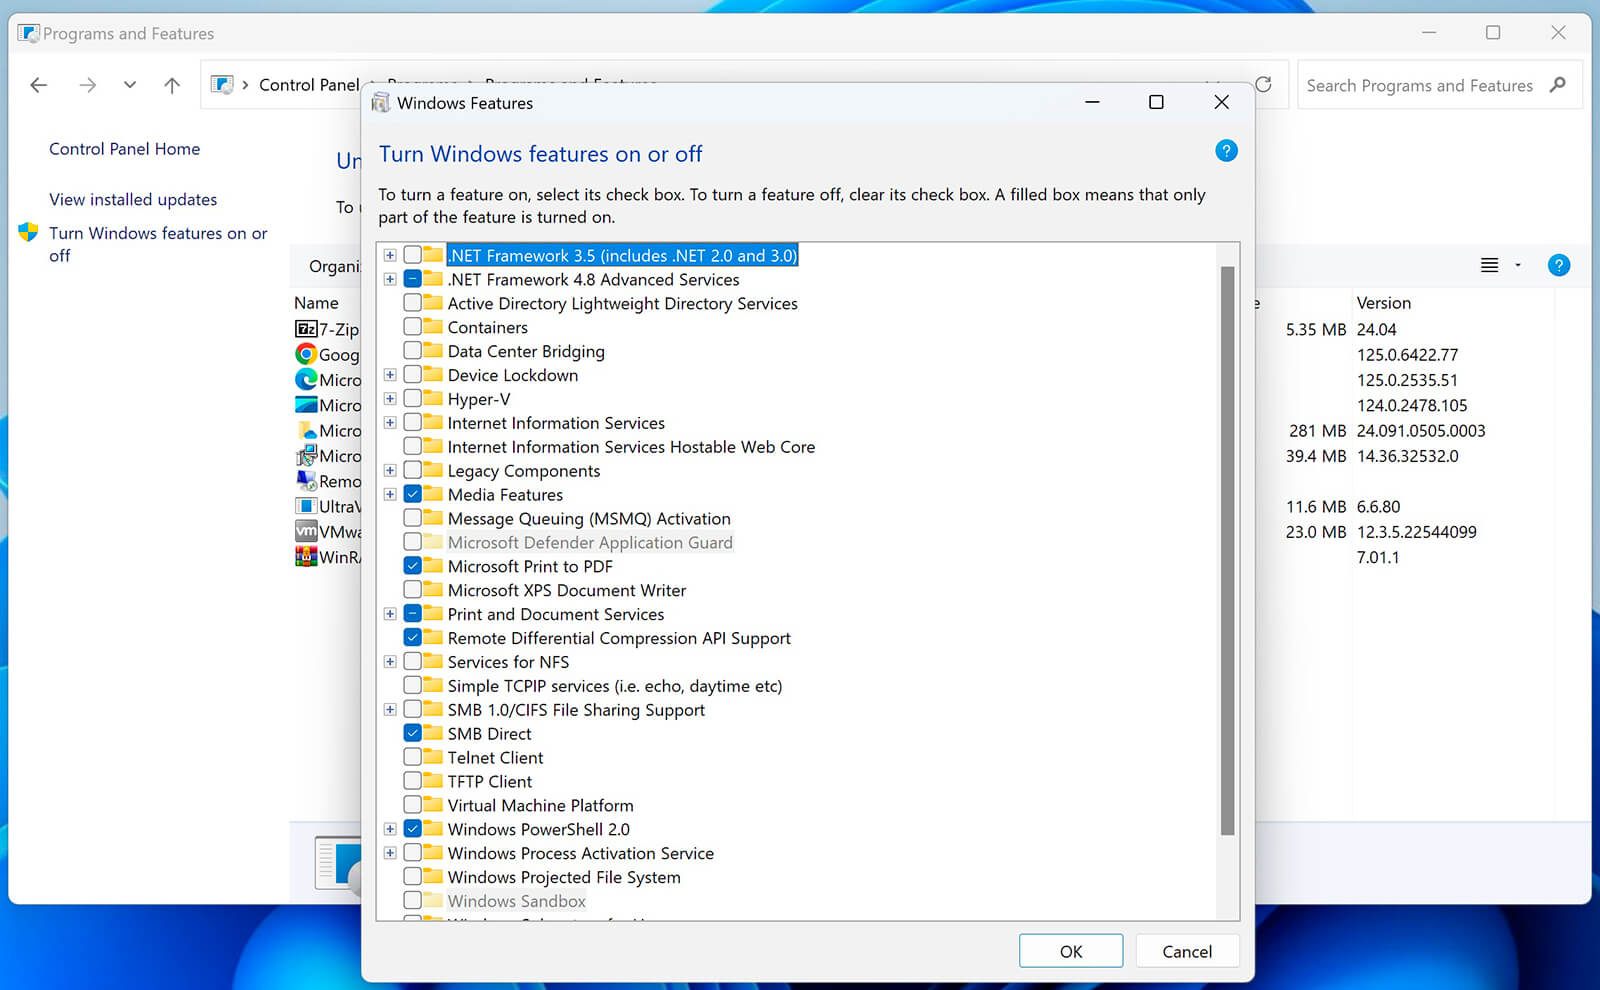Select Microsoft XPS Document Writer label
This screenshot has height=990, width=1600.
(x=567, y=590)
